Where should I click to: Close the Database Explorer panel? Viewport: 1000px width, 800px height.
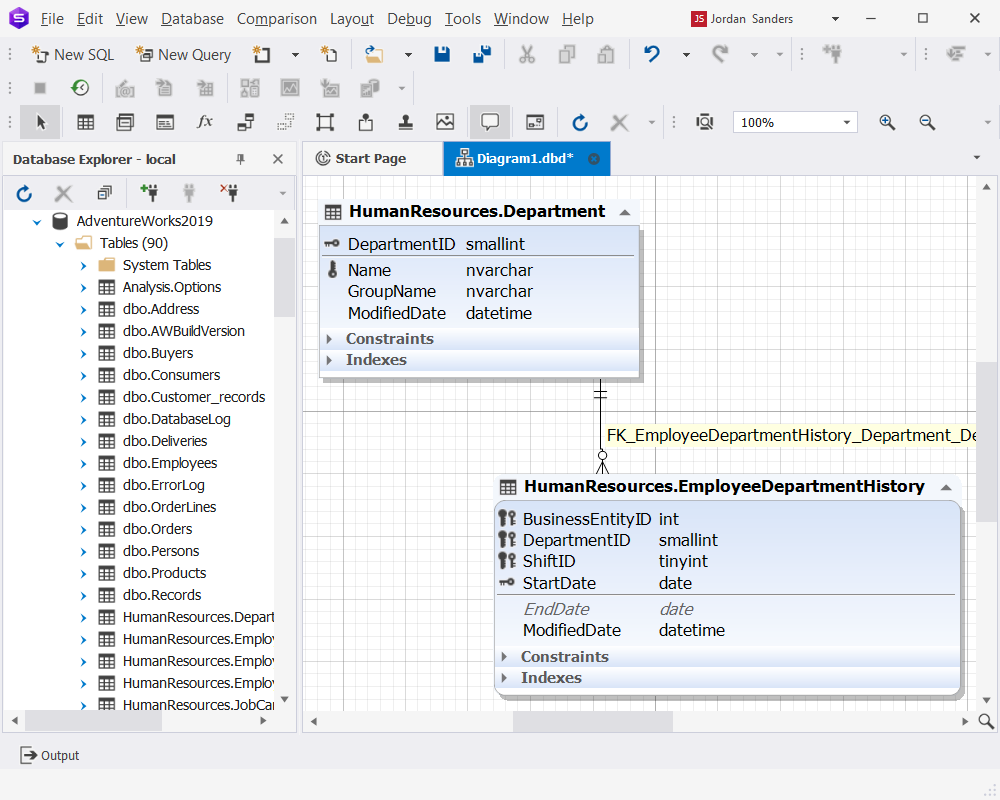(278, 159)
